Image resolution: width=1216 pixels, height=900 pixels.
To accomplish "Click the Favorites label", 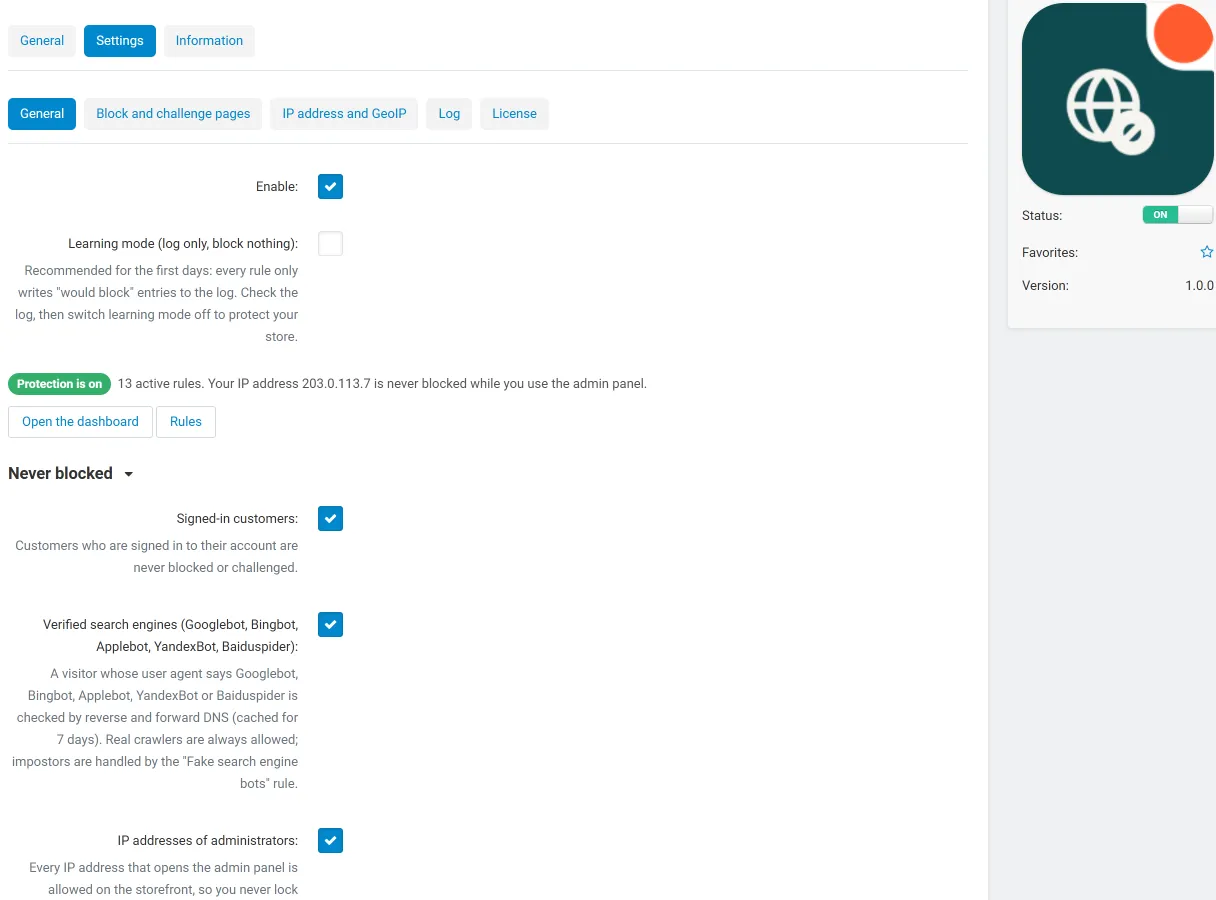I will [x=1050, y=253].
